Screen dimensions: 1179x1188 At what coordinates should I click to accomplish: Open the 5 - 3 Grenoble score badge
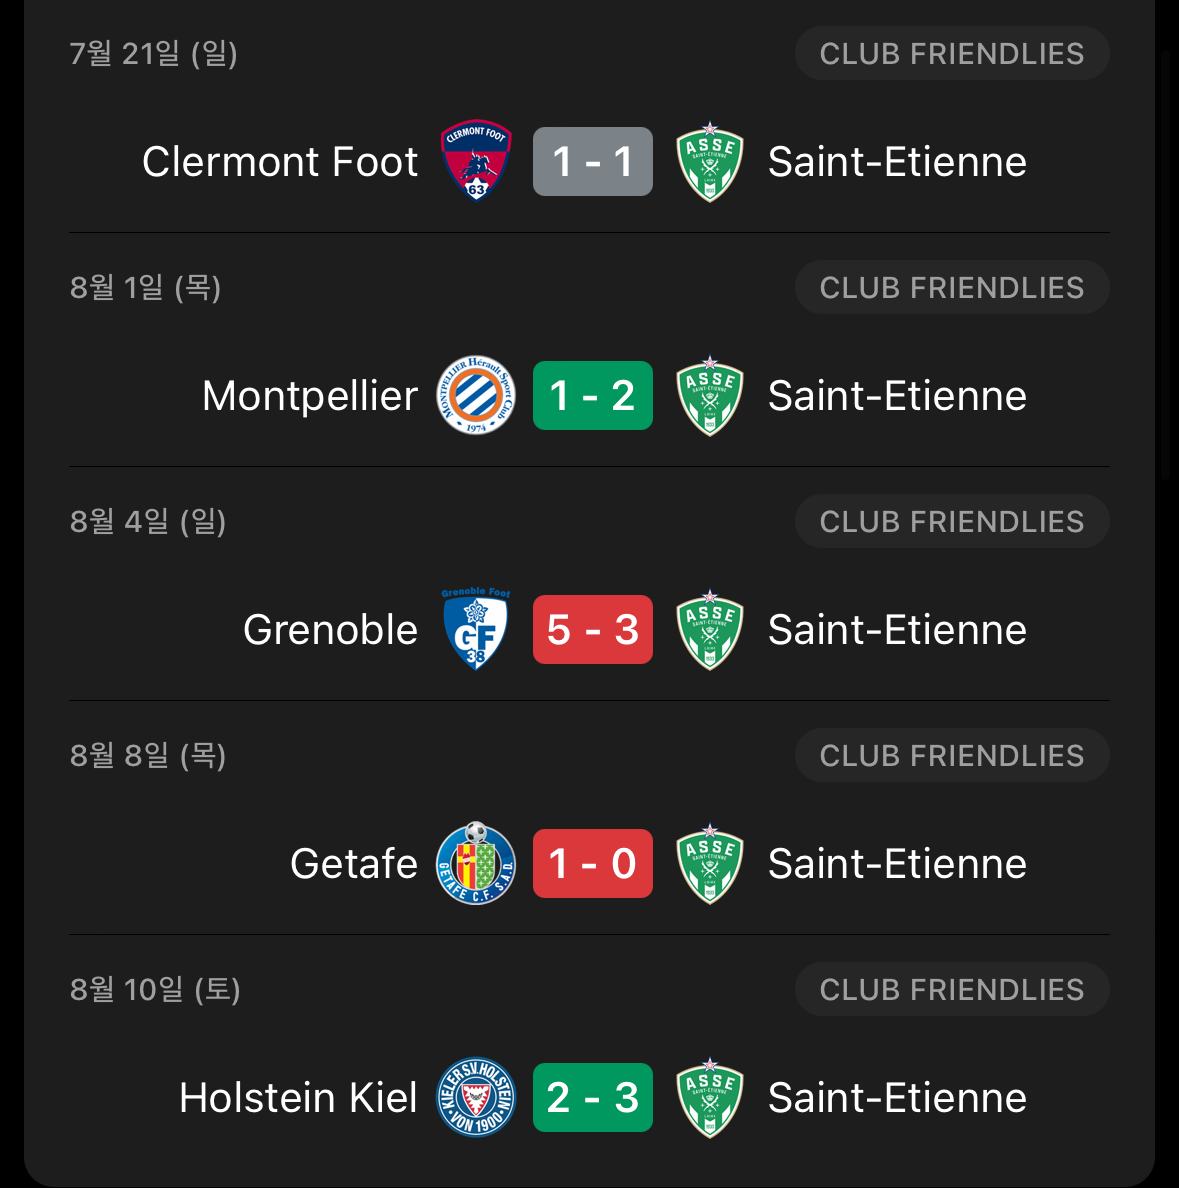coord(593,630)
